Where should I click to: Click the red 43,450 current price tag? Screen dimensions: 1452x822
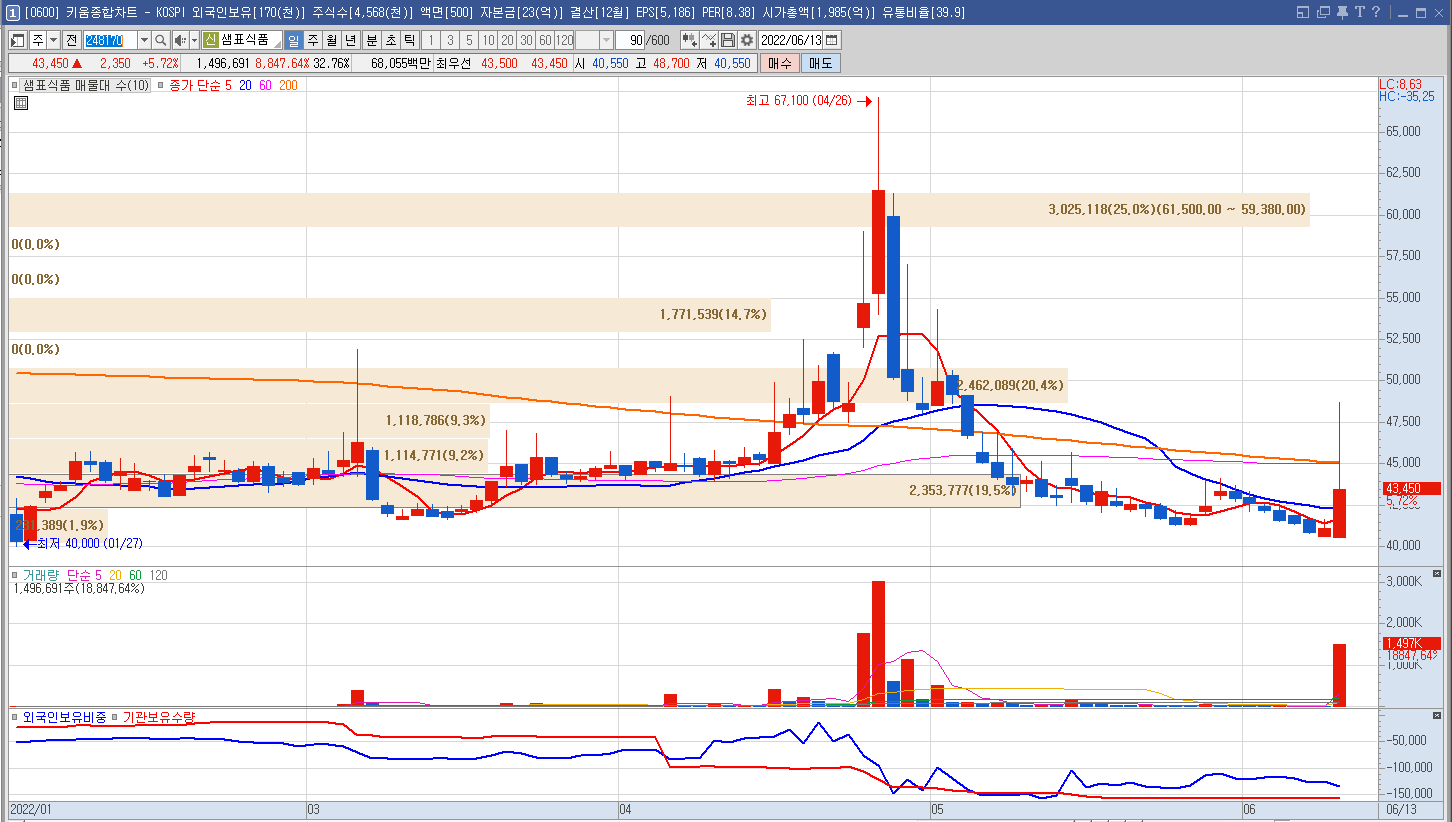1412,488
